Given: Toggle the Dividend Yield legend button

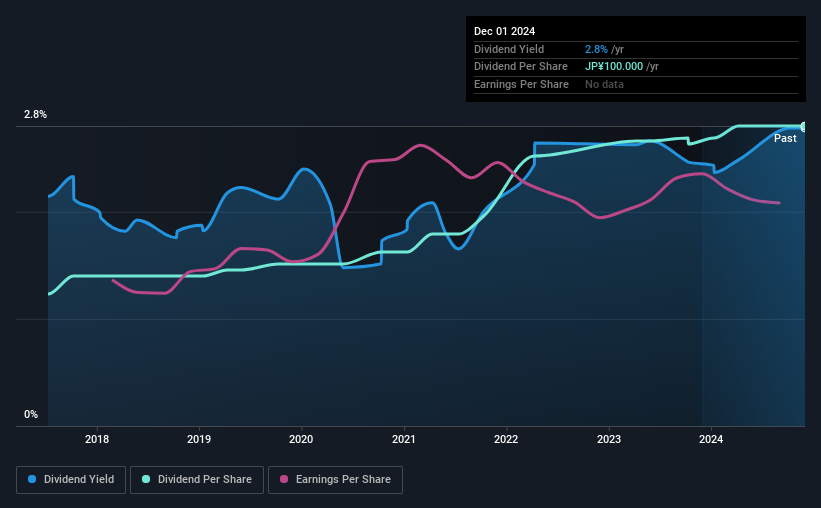Looking at the screenshot, I should (71, 480).
